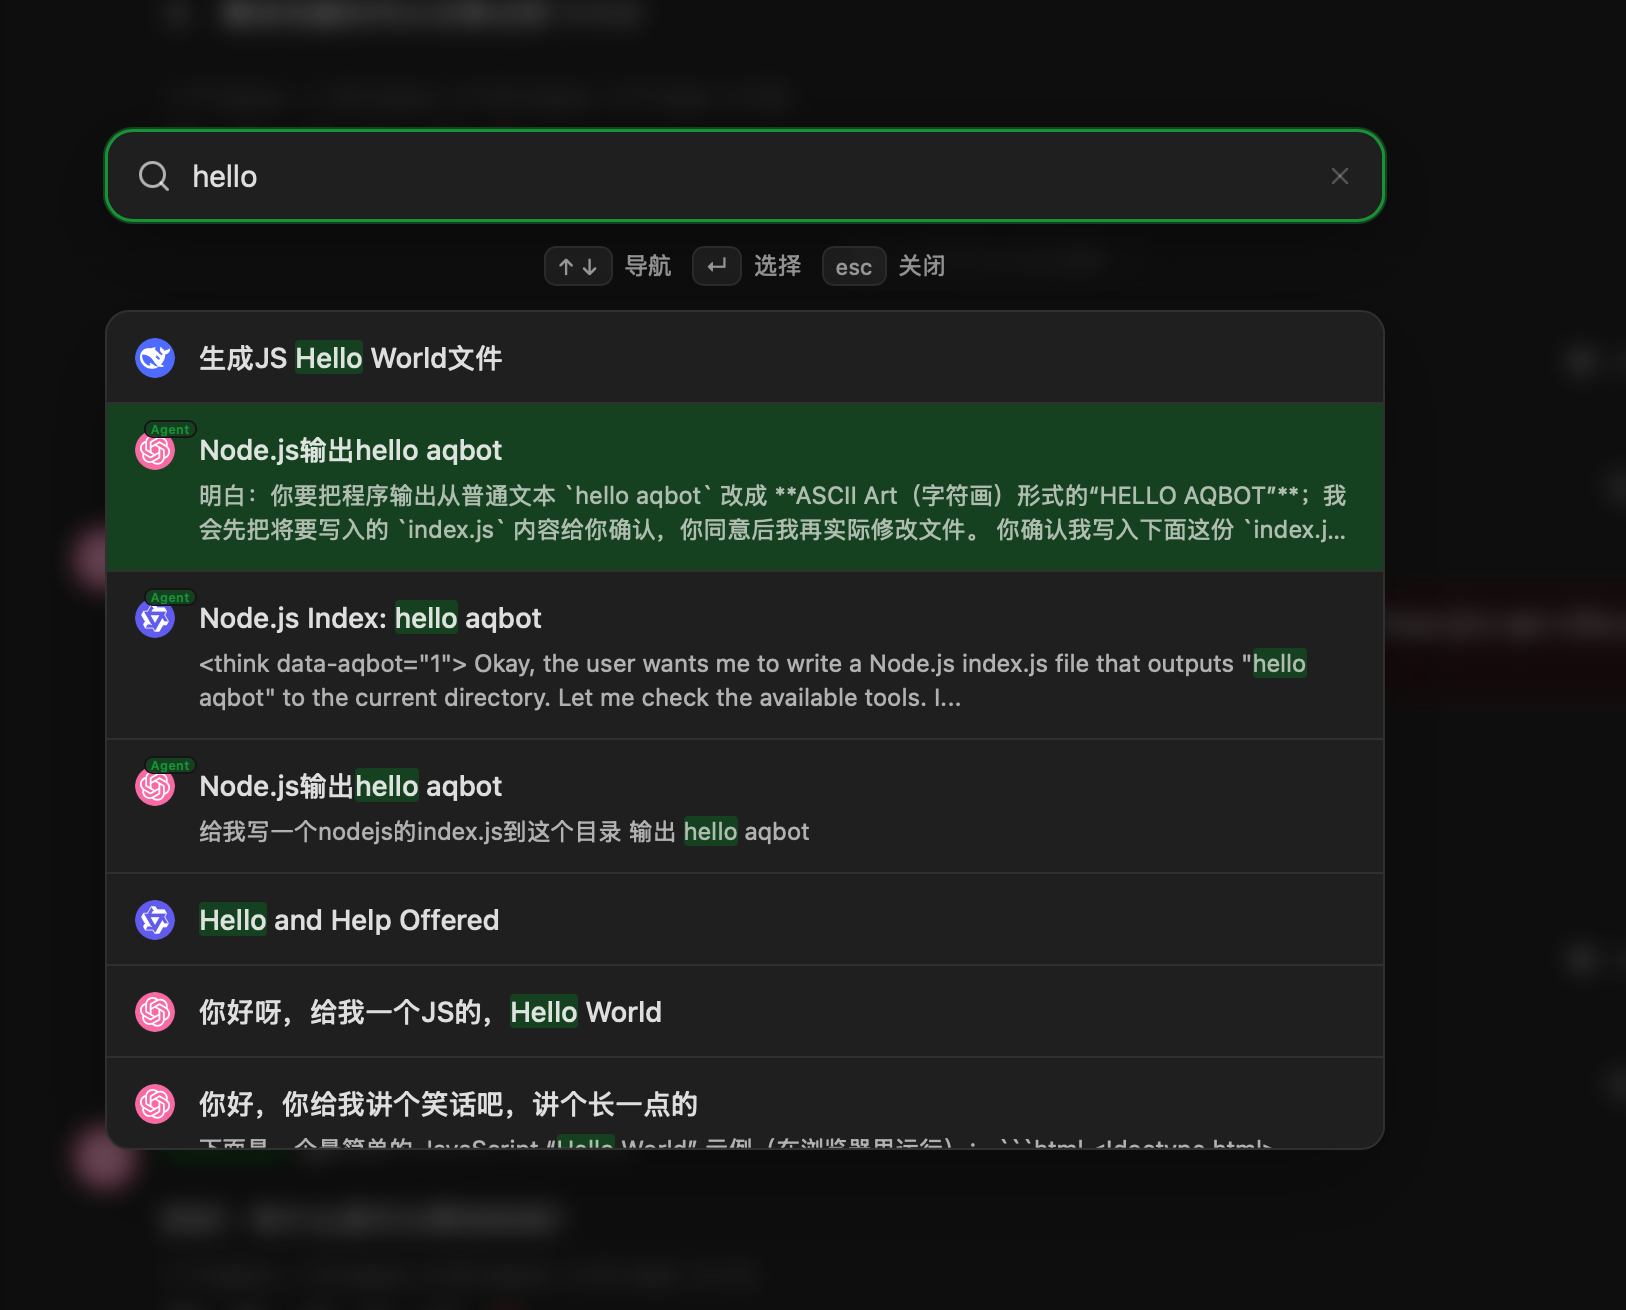The height and width of the screenshot is (1310, 1626).
Task: Click the 选择 hint label
Action: click(x=777, y=266)
